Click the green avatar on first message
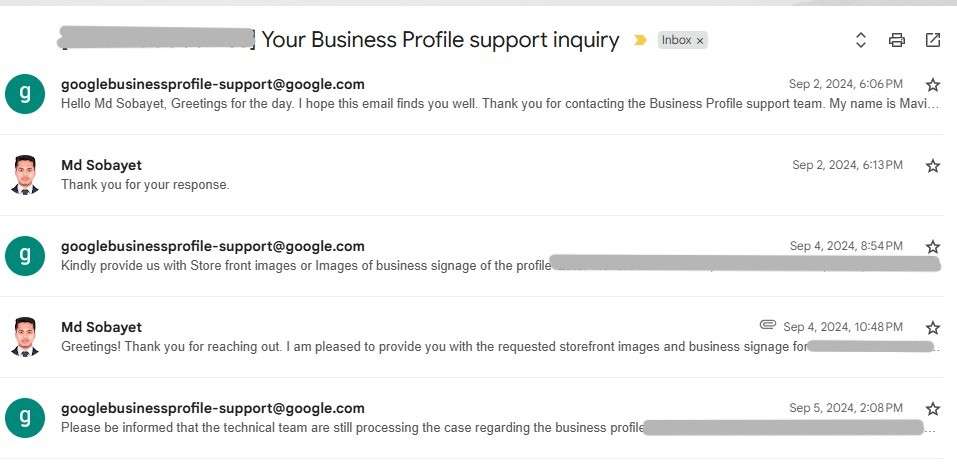The height and width of the screenshot is (473, 957). click(x=25, y=94)
